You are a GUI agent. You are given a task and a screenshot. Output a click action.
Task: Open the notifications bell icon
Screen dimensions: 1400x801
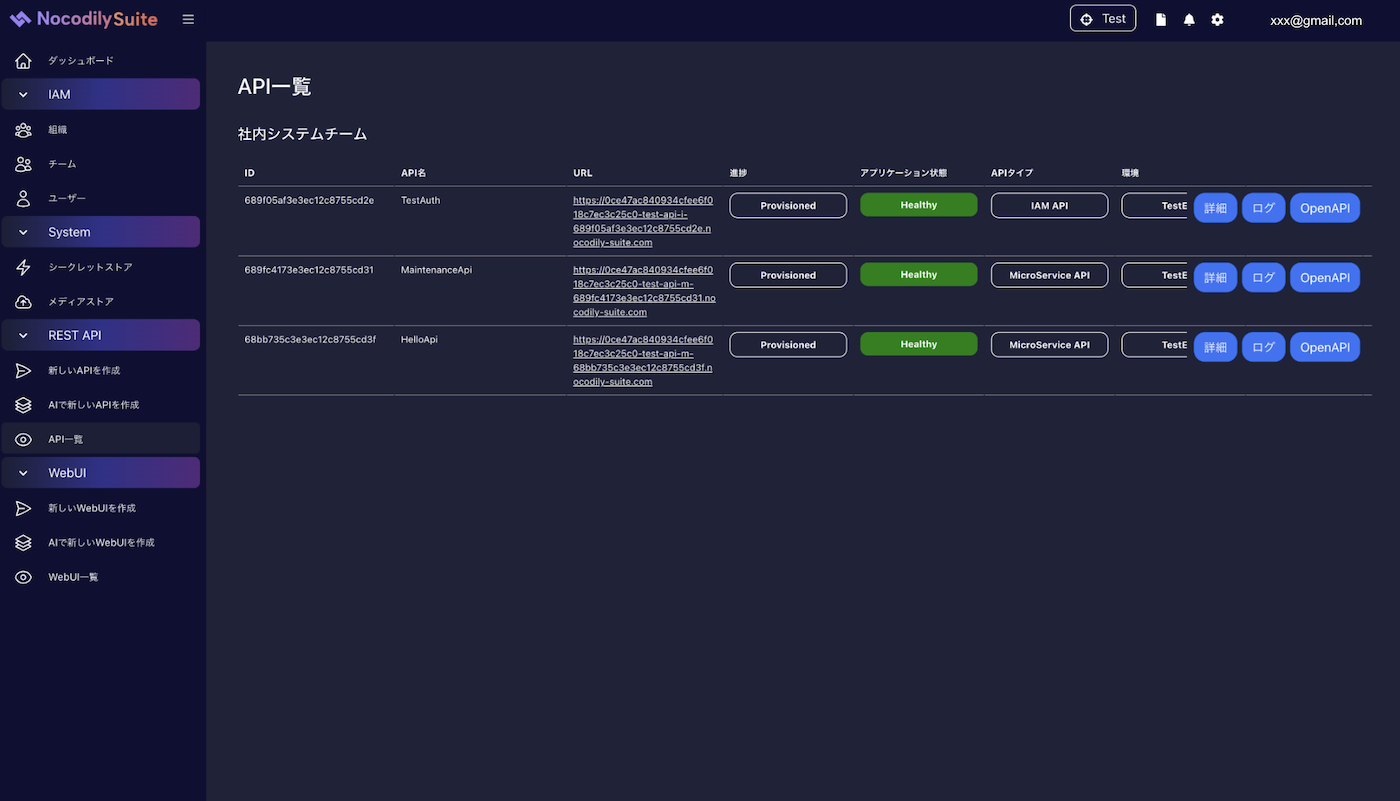coord(1189,20)
